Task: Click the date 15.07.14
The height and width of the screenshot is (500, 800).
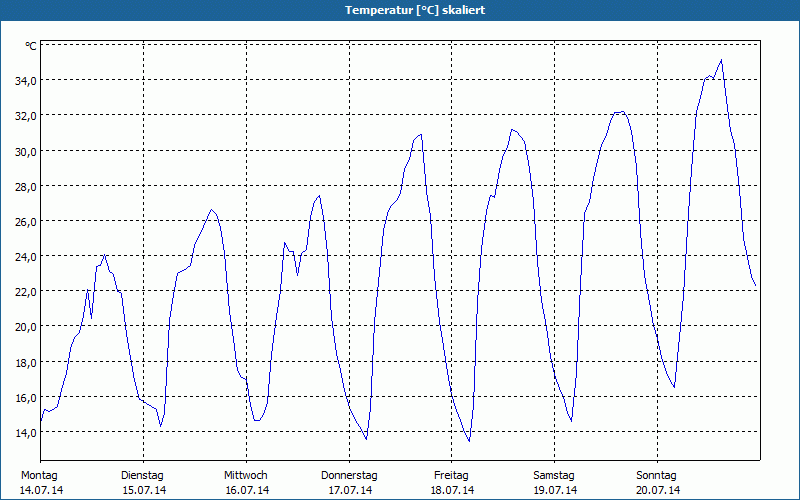Action: coord(144,490)
